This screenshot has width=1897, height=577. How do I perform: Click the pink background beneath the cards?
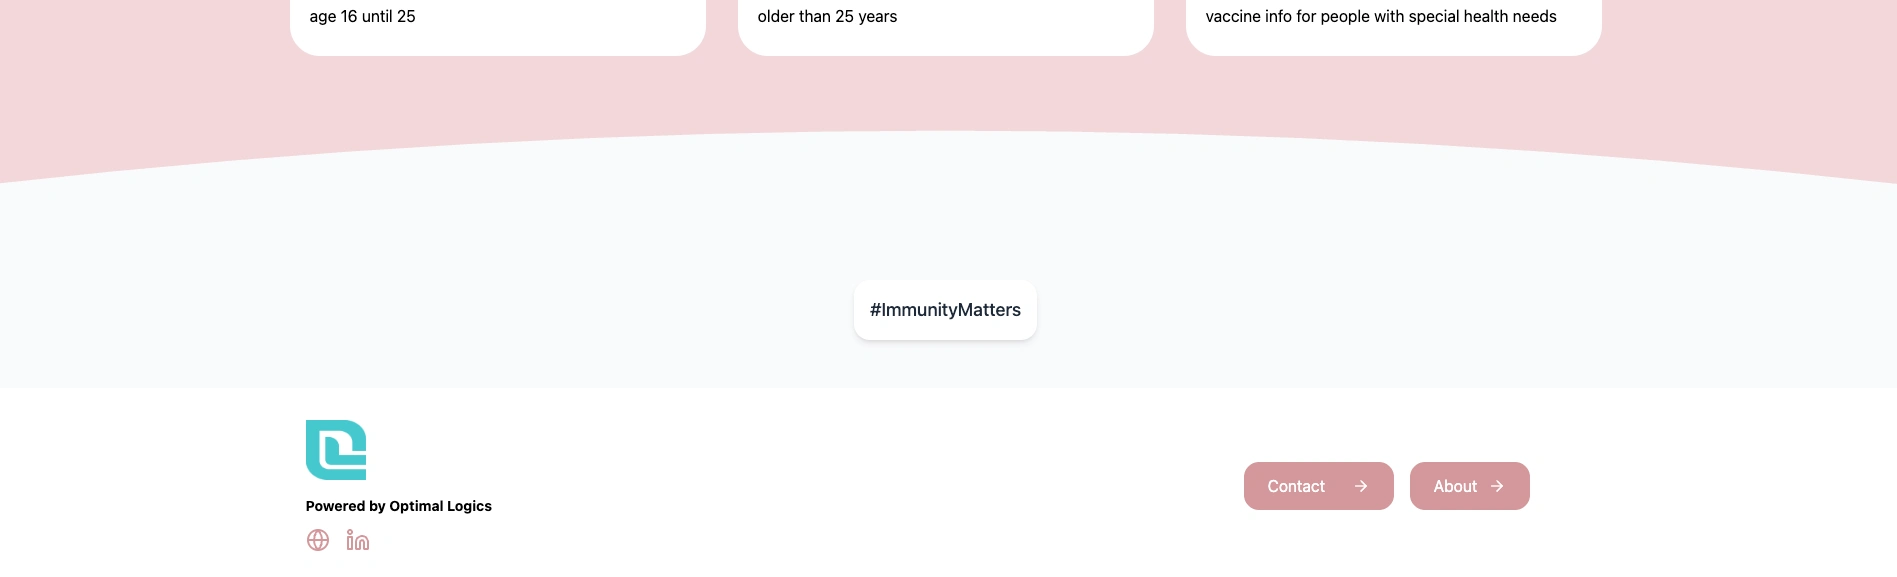pyautogui.click(x=945, y=95)
